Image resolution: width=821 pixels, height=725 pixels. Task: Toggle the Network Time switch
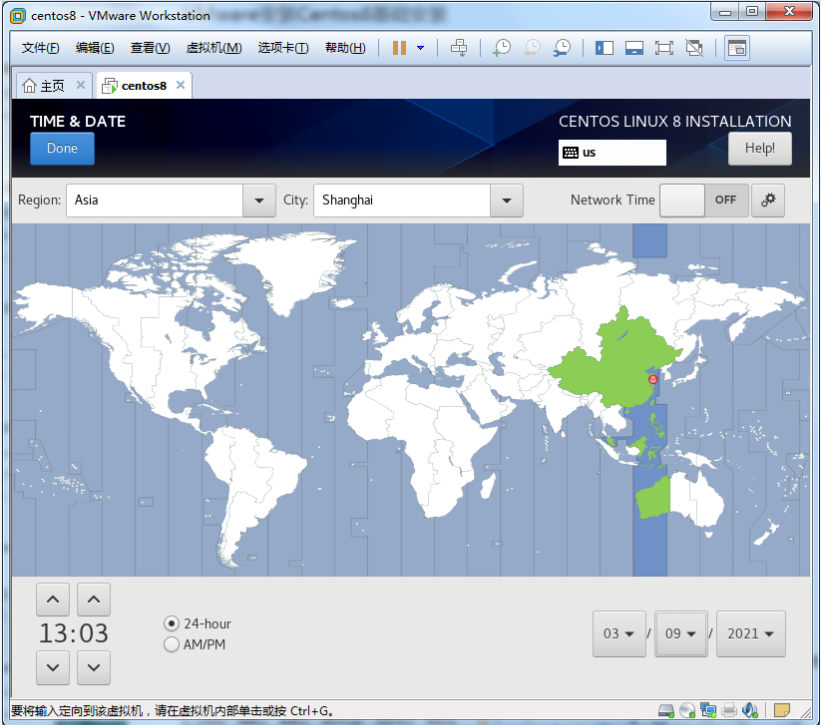pos(704,200)
